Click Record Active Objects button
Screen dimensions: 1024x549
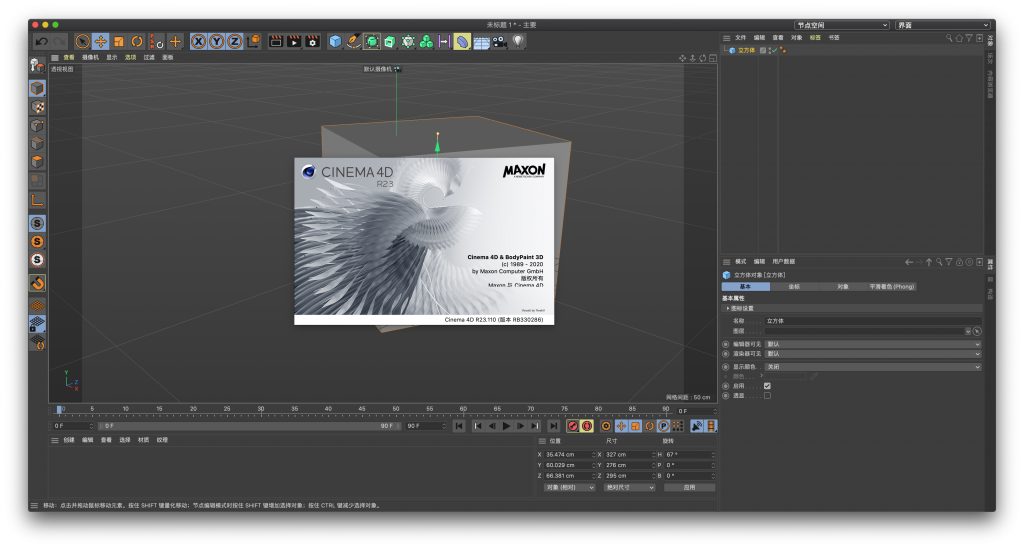[x=573, y=426]
